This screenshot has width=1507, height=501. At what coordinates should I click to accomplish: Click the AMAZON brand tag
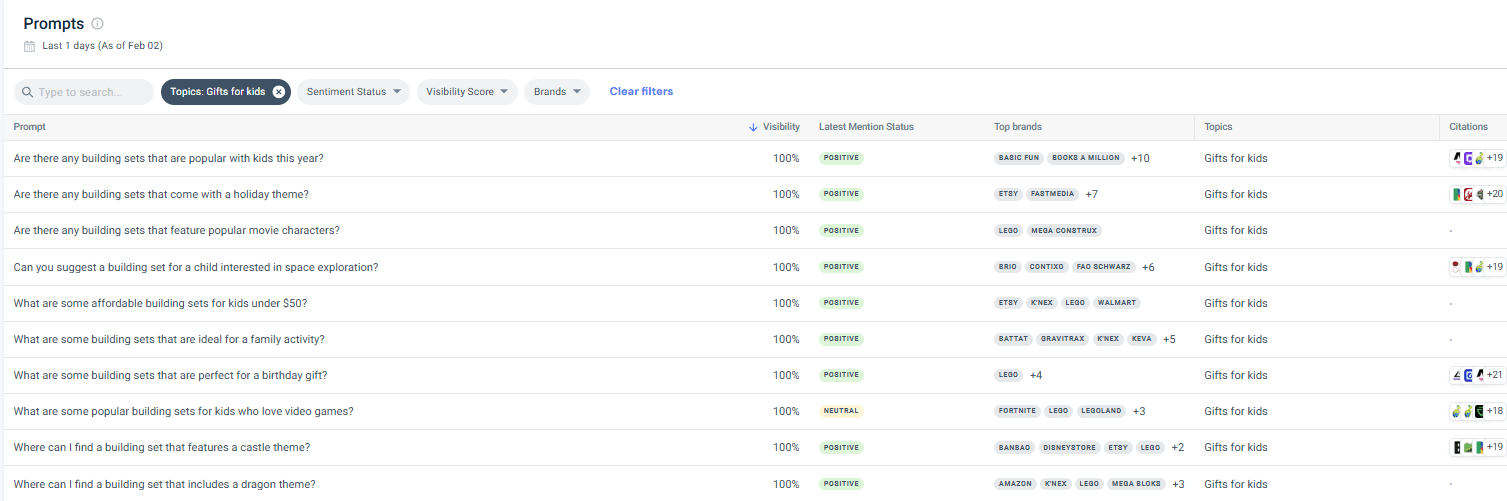(1016, 484)
